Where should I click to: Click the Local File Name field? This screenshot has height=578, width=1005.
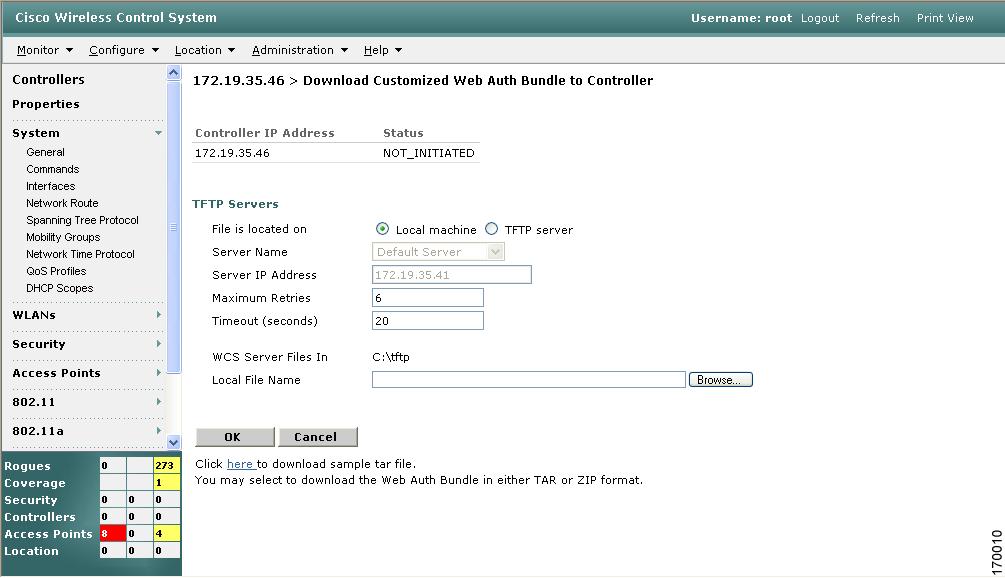529,379
